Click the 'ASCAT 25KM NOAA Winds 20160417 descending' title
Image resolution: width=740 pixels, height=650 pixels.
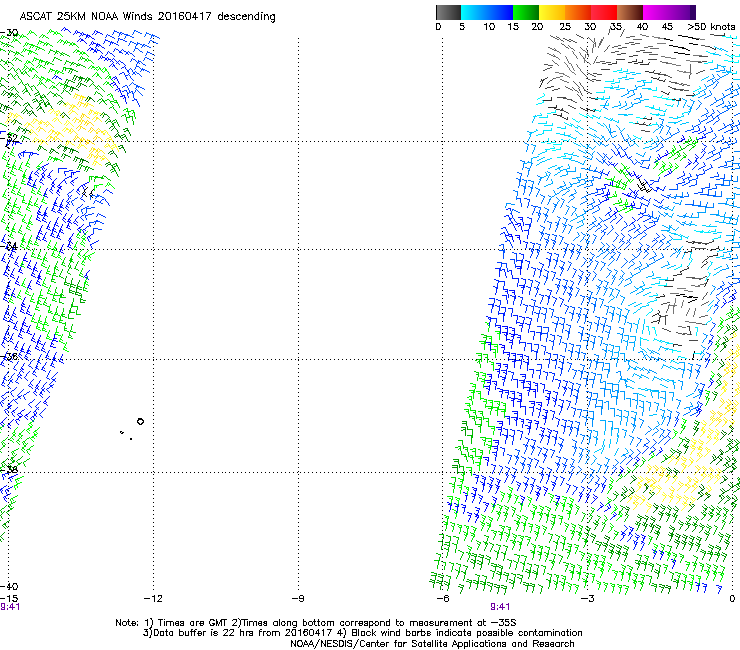click(x=147, y=17)
